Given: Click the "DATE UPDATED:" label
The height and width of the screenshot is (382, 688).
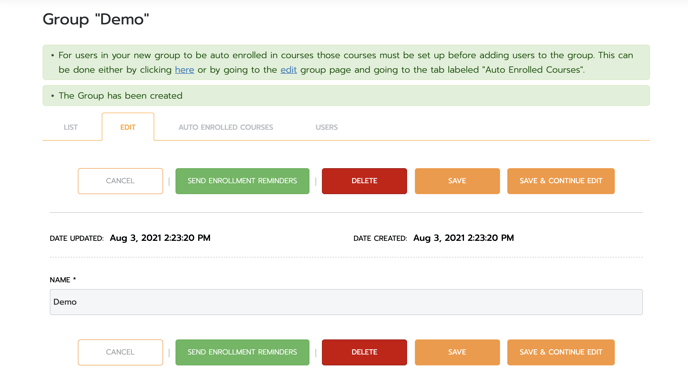Looking at the screenshot, I should click(x=76, y=239).
